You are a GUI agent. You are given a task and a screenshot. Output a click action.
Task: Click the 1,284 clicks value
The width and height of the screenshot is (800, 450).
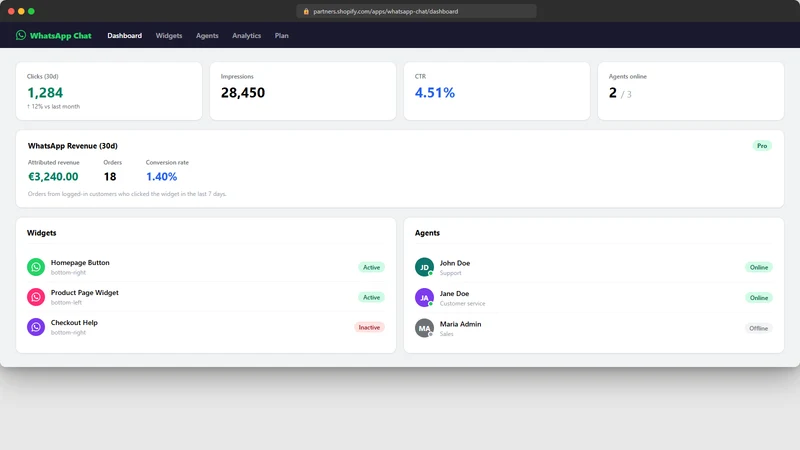click(45, 92)
